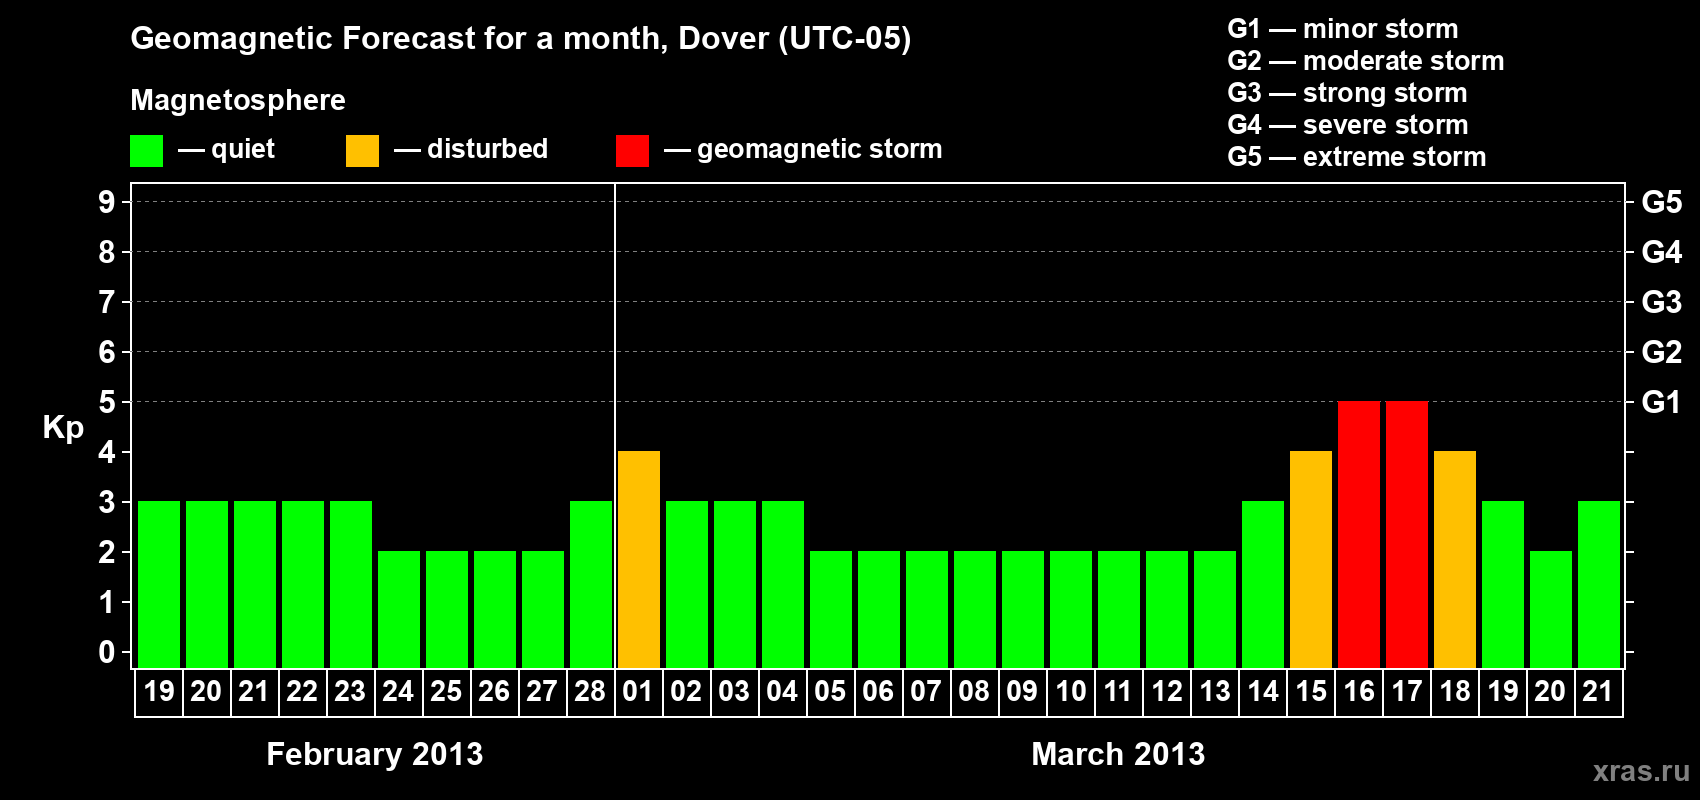This screenshot has height=800, width=1700.
Task: Click the G4 label on right axis
Action: [x=1662, y=252]
